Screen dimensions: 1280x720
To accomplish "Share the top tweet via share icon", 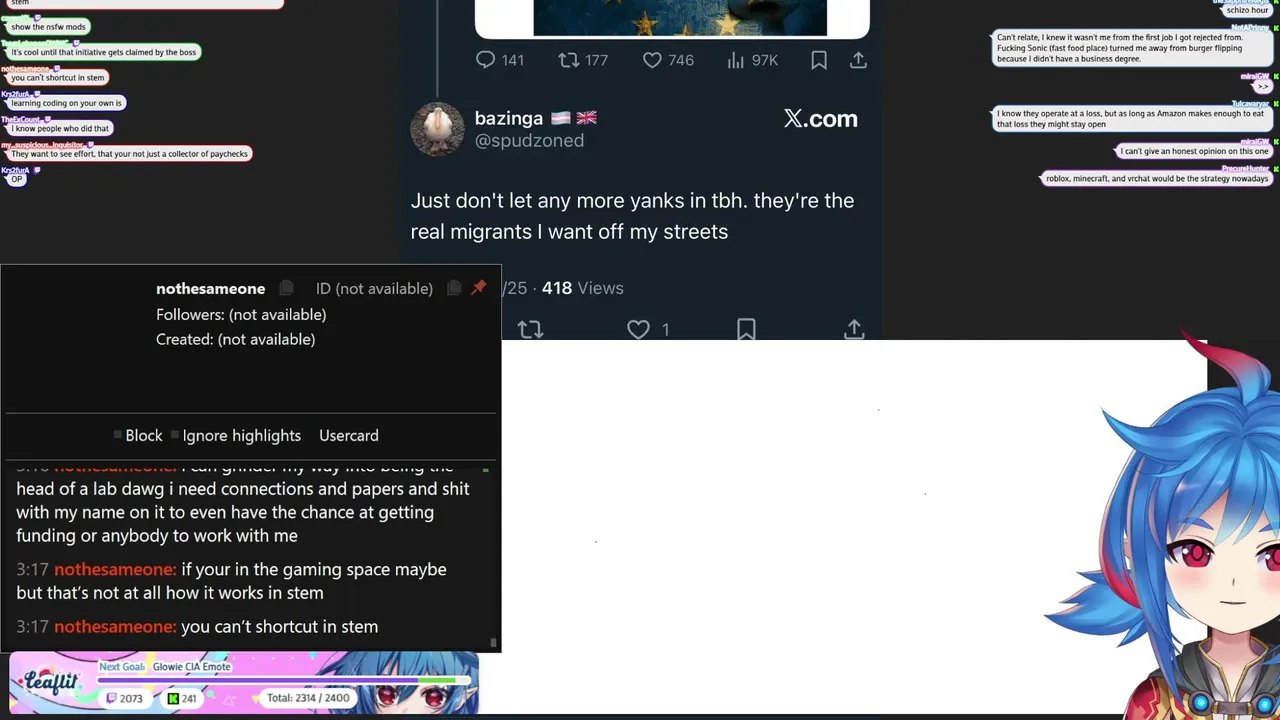I will (x=858, y=60).
